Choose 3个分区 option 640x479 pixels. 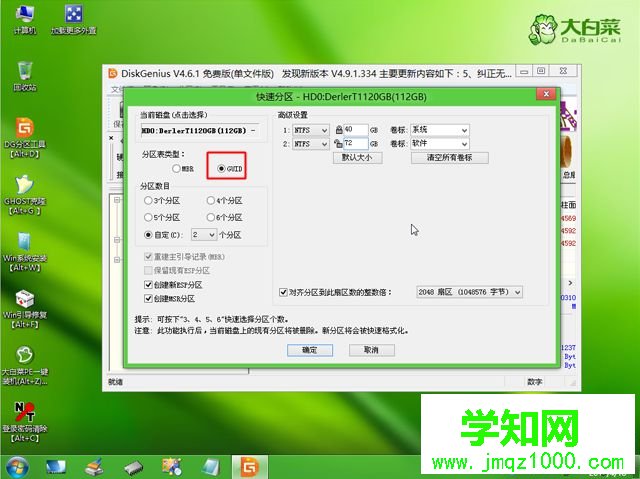coord(162,201)
